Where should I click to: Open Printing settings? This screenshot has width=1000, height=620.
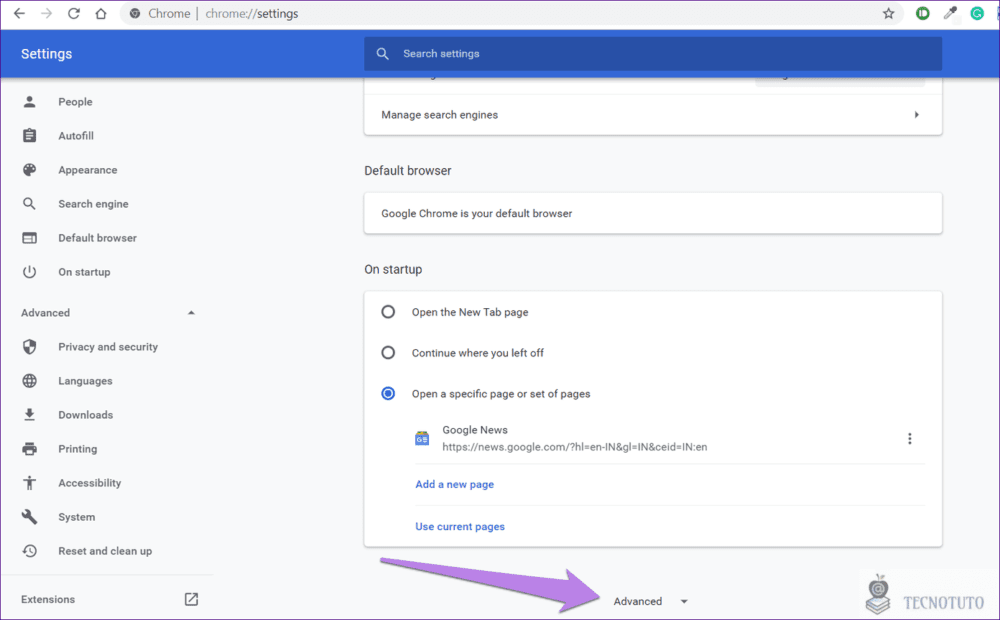click(x=78, y=449)
